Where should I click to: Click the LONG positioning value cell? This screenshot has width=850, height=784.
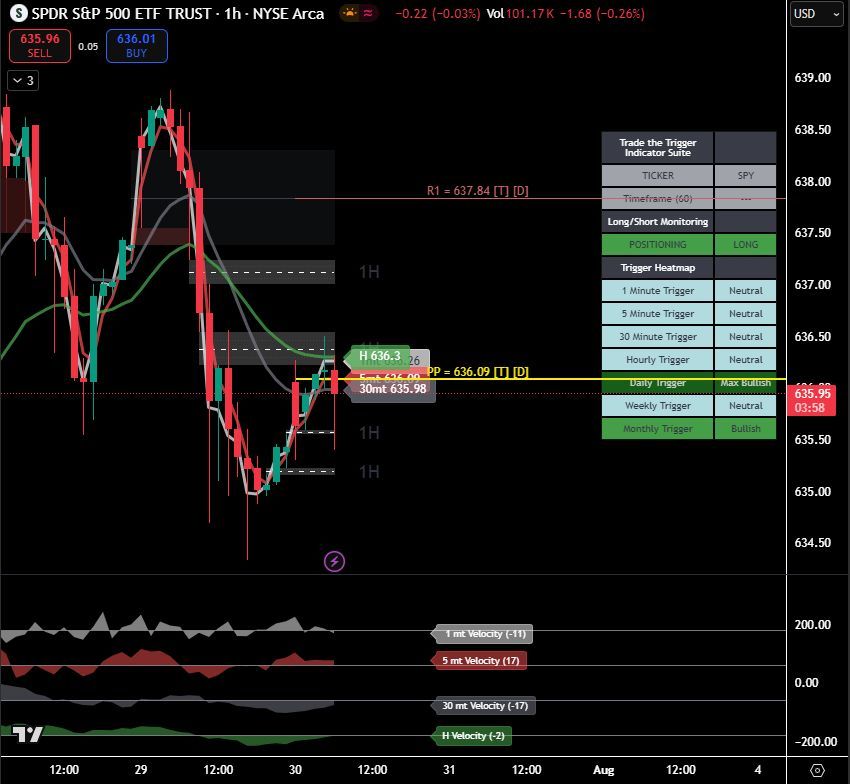[745, 245]
